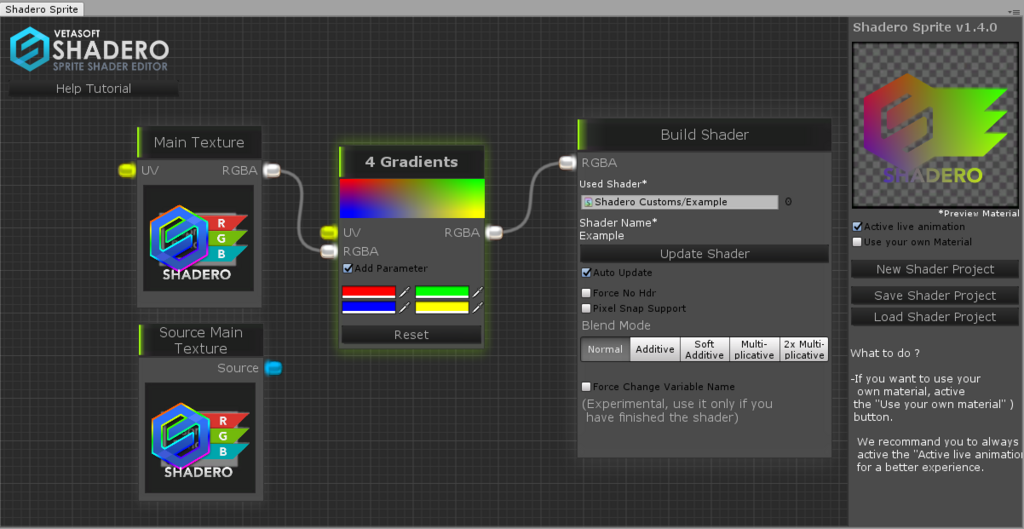Click the eyedropper next to red swatch
The image size is (1024, 529).
pos(404,292)
